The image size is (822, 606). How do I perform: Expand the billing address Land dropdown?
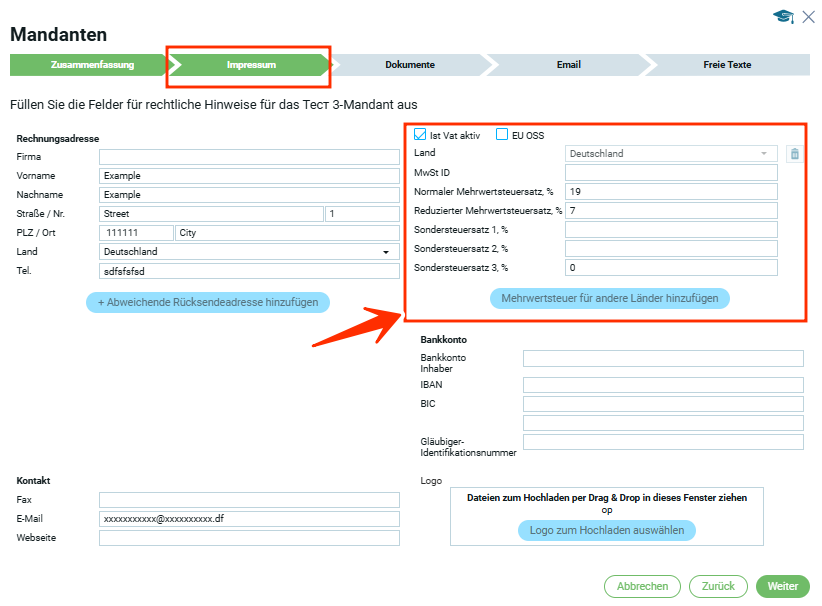(x=249, y=252)
